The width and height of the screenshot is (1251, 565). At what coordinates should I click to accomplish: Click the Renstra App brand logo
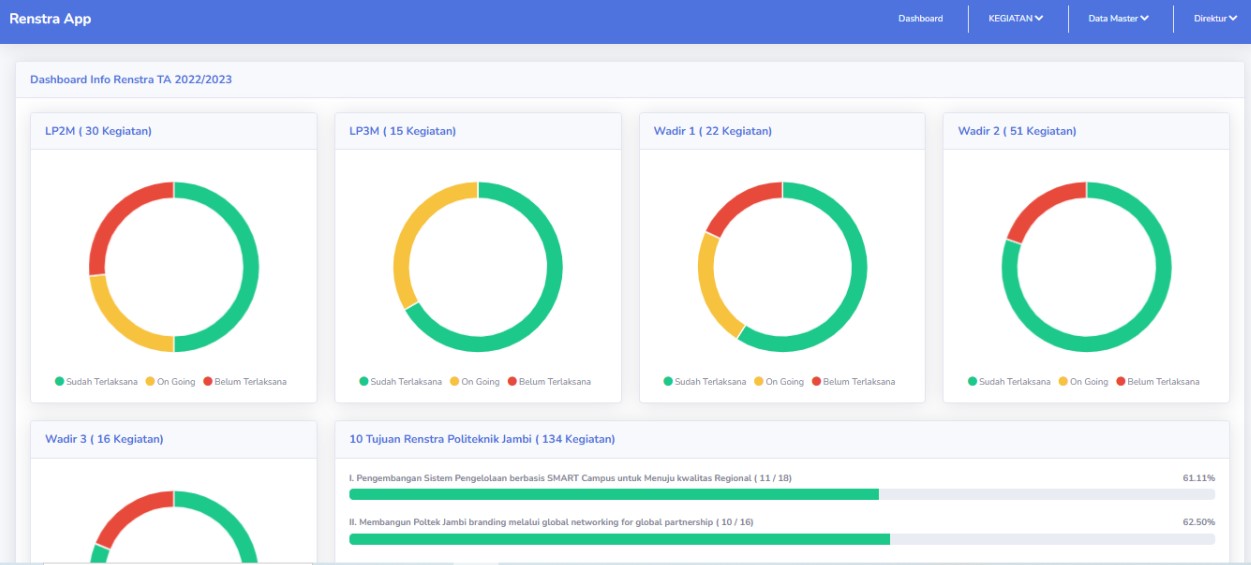[x=50, y=18]
